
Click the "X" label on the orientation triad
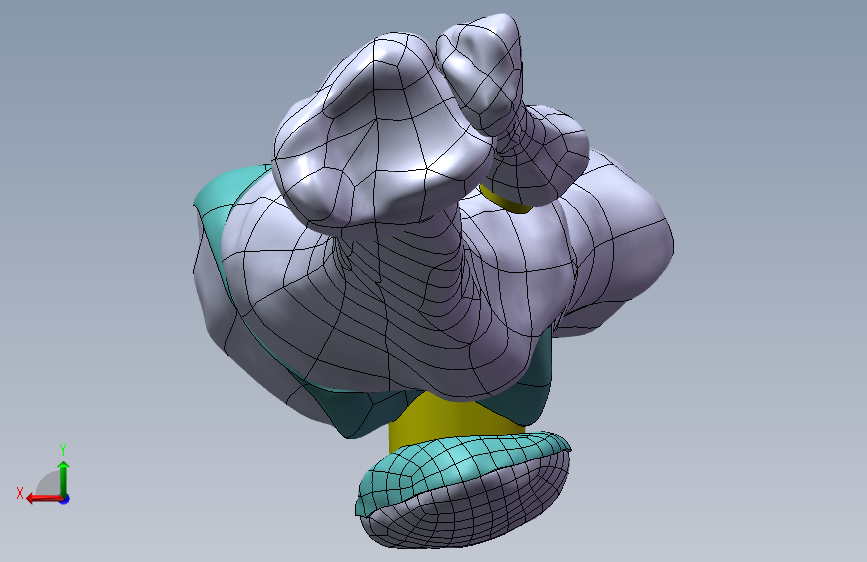click(x=20, y=493)
